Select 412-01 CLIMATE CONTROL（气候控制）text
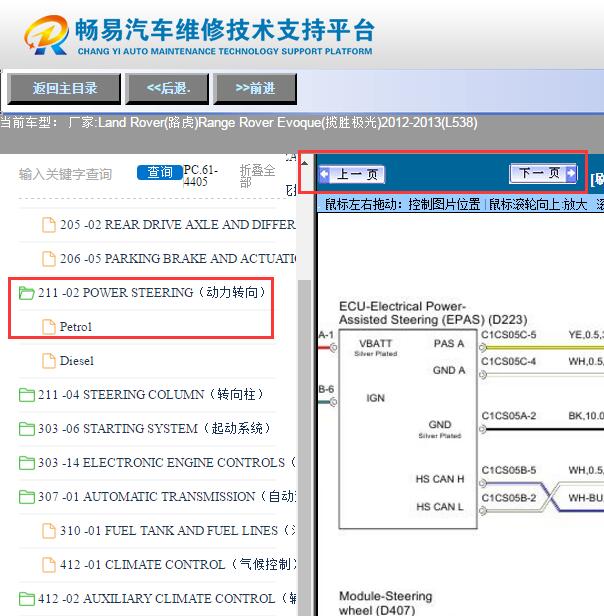Screen dimensions: 604x616 tap(178, 564)
